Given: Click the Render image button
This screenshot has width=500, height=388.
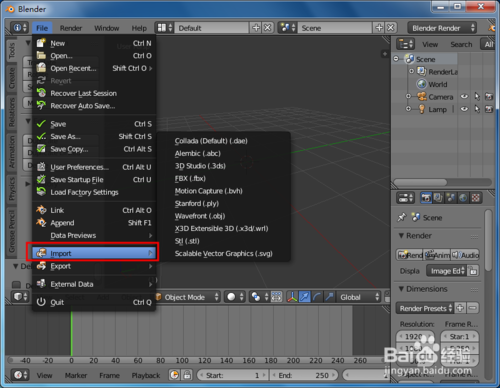Looking at the screenshot, I should tap(410, 255).
